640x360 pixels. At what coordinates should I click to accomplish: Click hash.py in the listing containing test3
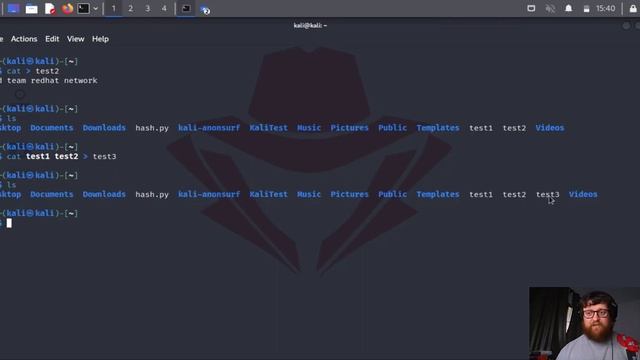(x=152, y=194)
